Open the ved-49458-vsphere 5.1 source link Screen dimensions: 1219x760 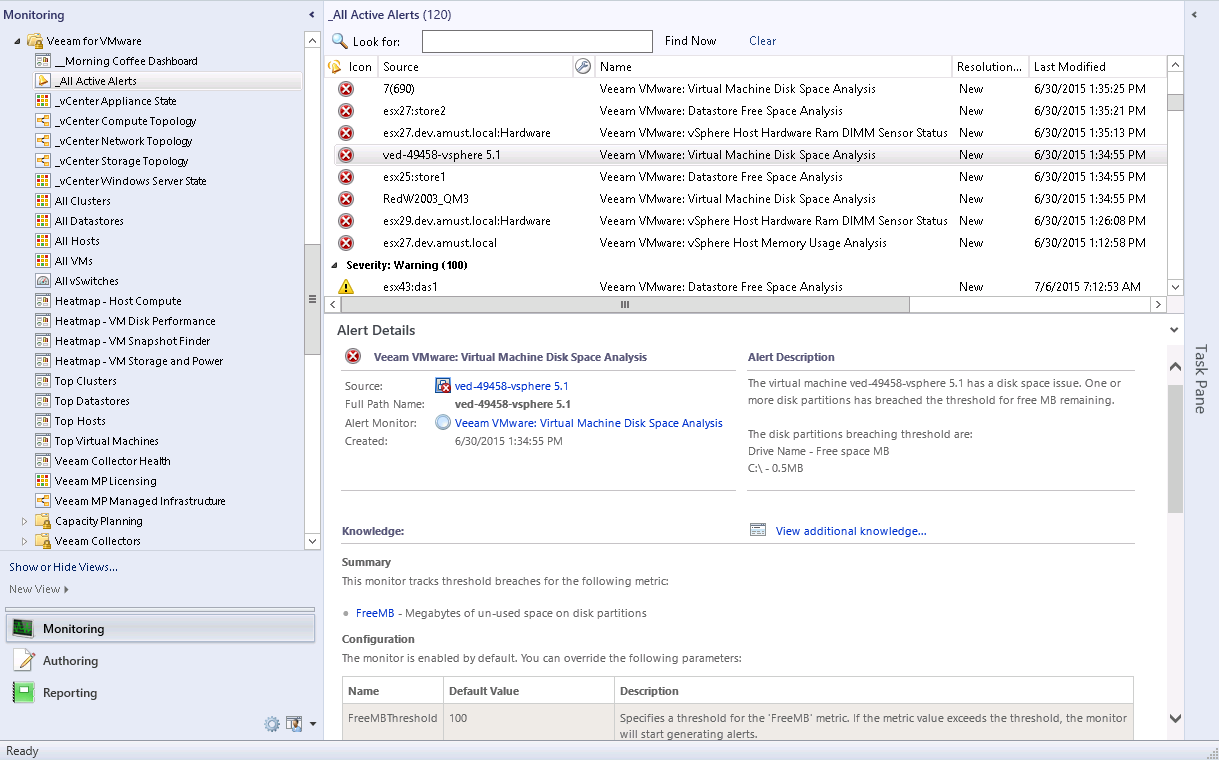[511, 386]
